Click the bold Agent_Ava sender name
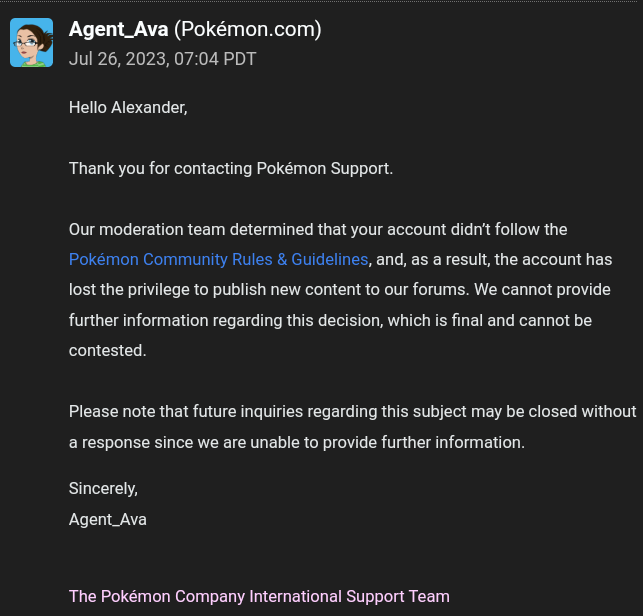The image size is (643, 616). pyautogui.click(x=118, y=30)
